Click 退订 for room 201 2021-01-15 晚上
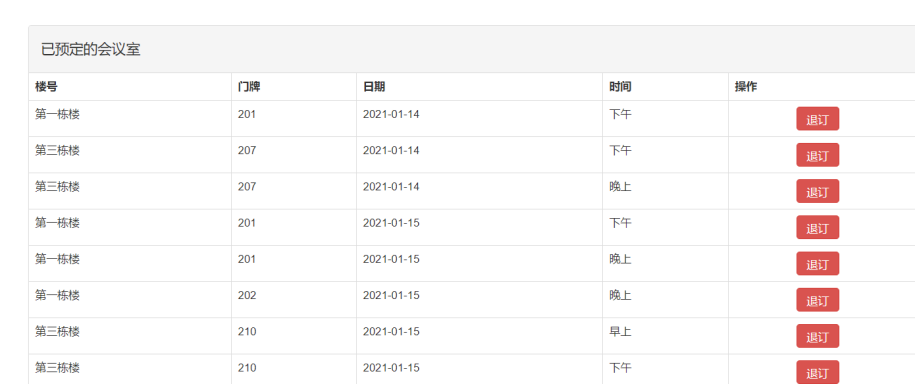The image size is (915, 384). coord(817,263)
